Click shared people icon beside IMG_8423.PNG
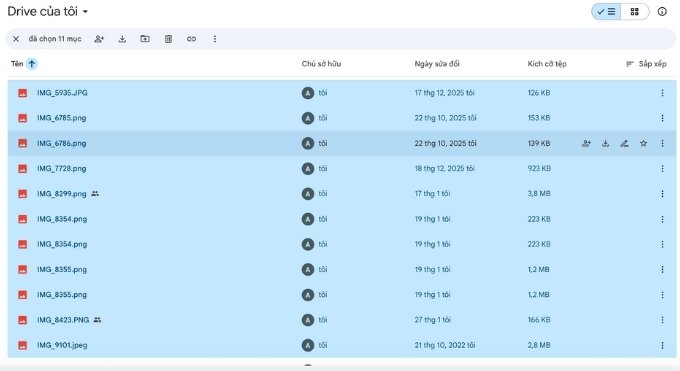Viewport: 680px width, 371px height. click(x=97, y=320)
